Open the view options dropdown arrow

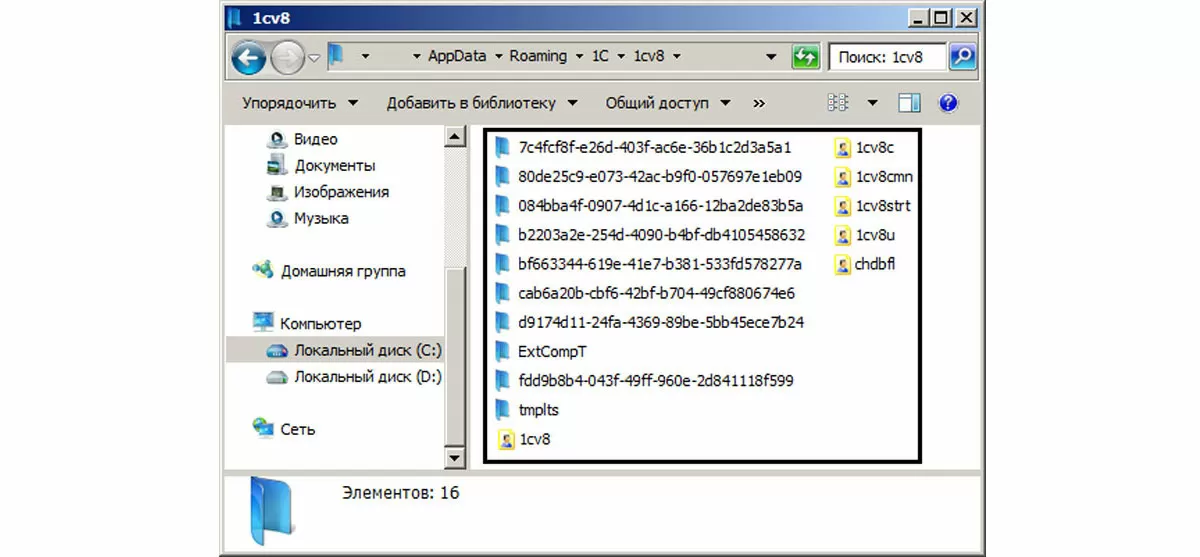click(x=872, y=103)
